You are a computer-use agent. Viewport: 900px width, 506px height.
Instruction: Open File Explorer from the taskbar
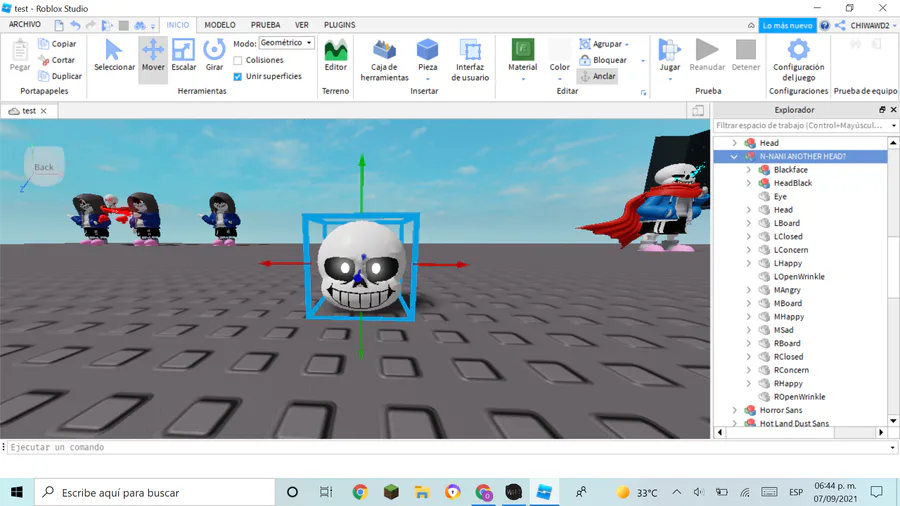[x=422, y=492]
